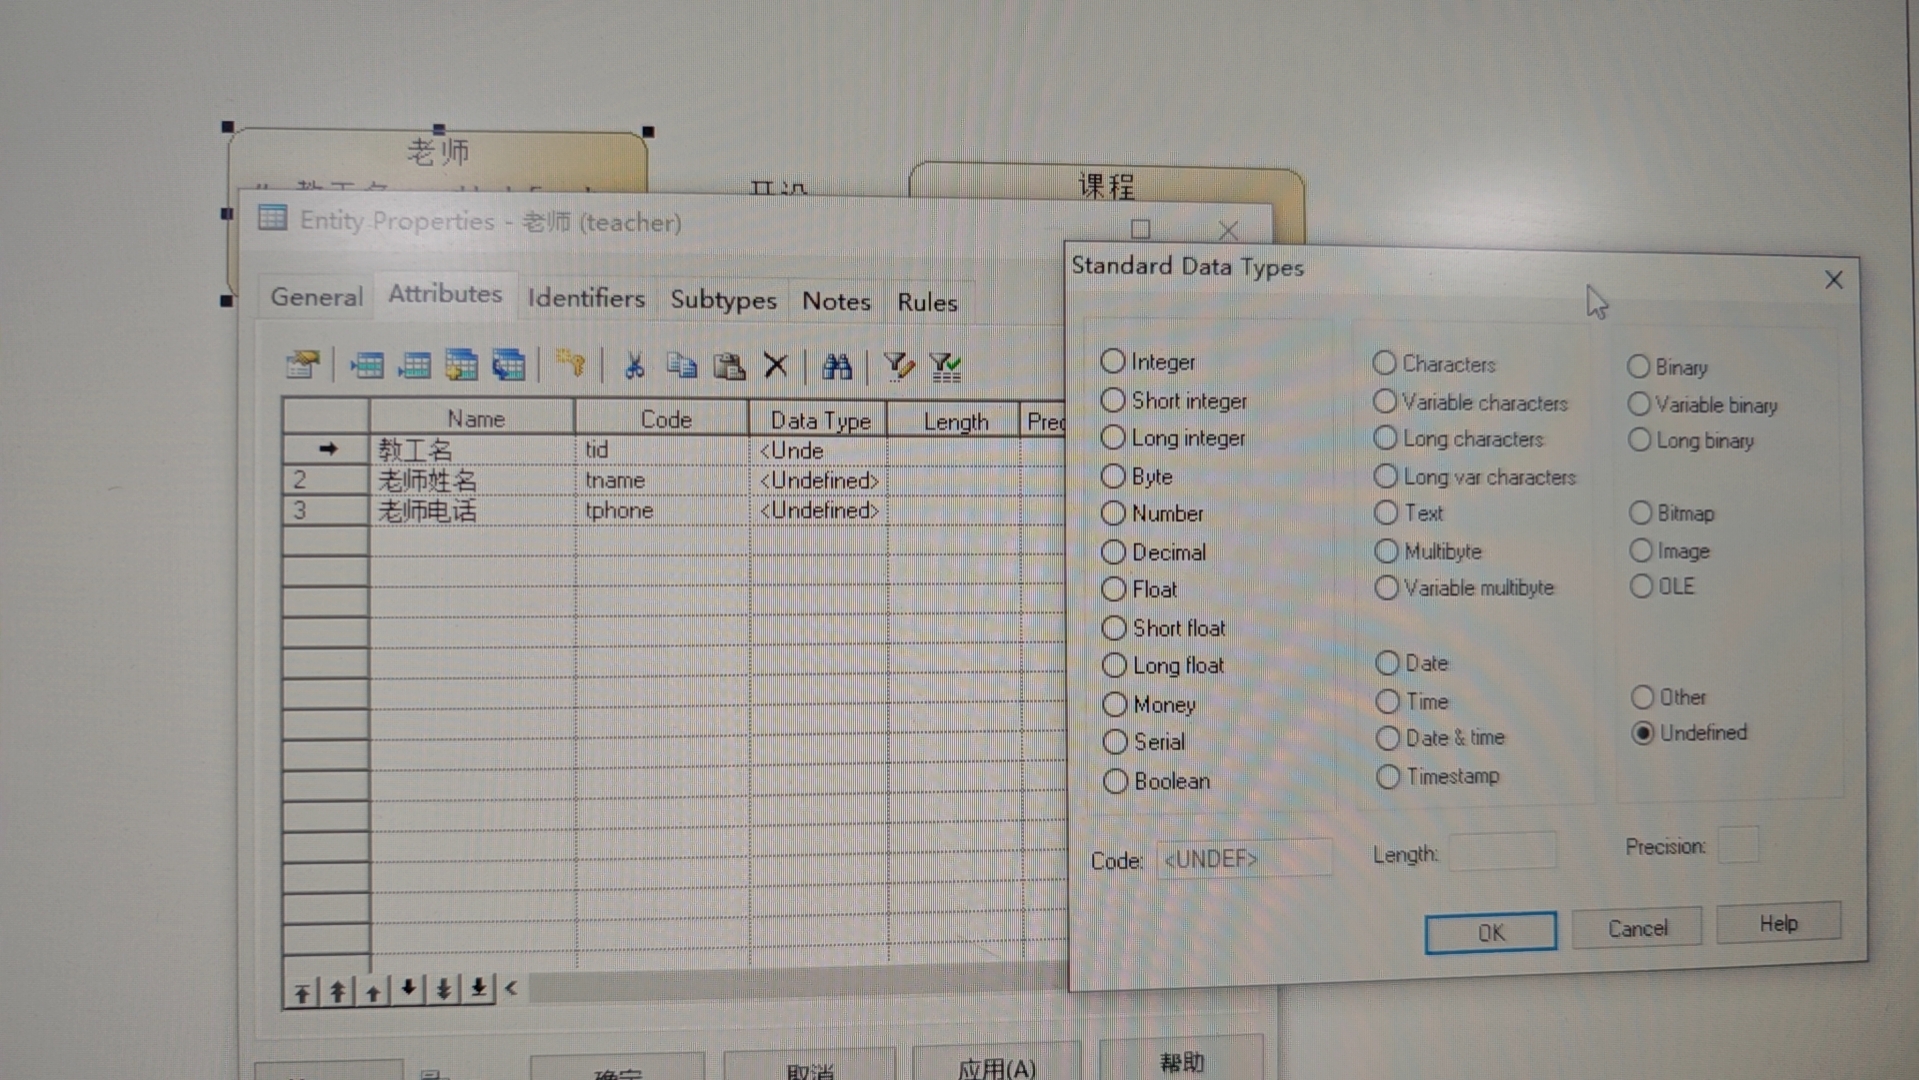
Task: Confirm data type with OK button
Action: click(1490, 932)
